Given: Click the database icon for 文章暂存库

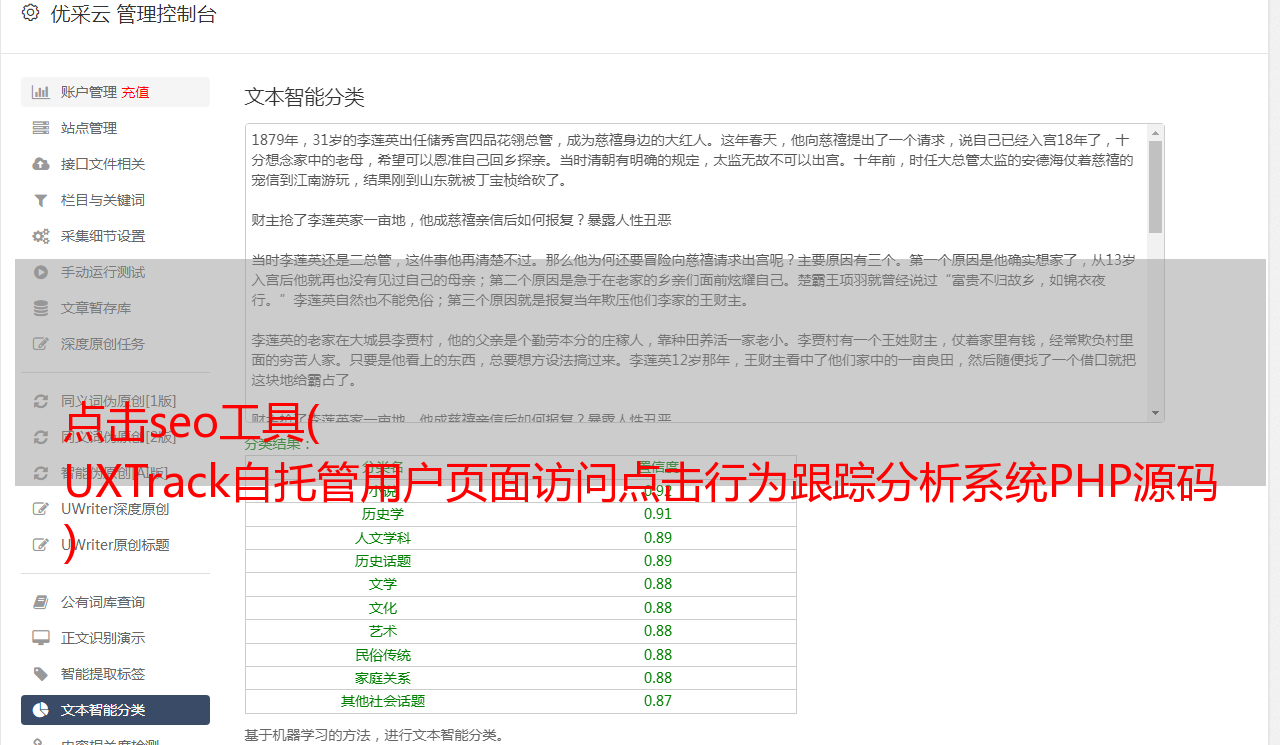Looking at the screenshot, I should click(x=41, y=308).
